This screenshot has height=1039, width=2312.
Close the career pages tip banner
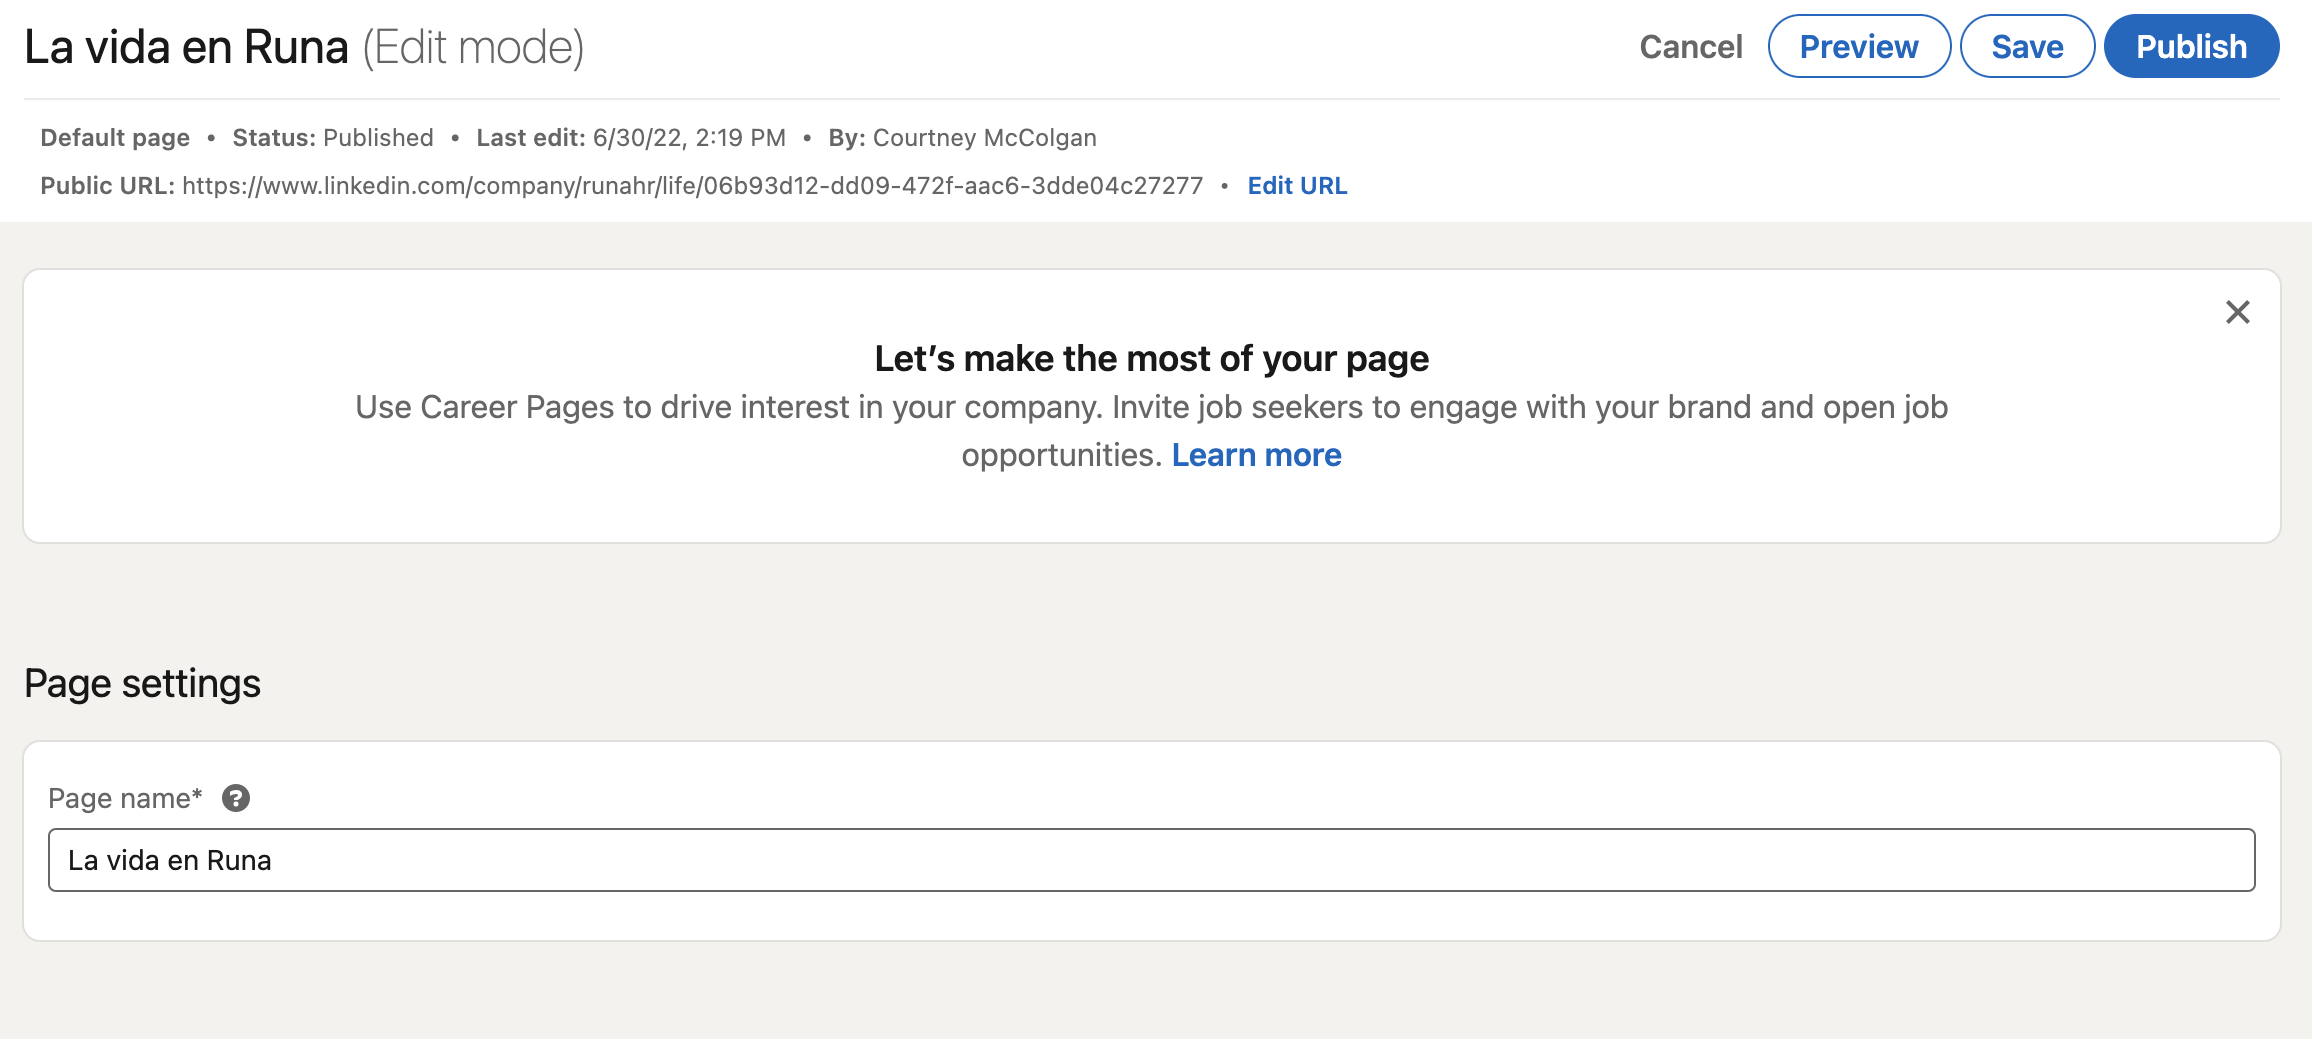(2237, 312)
